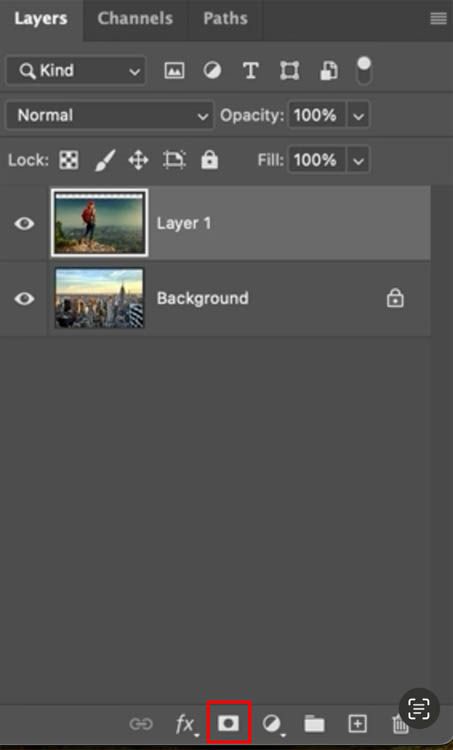Click the link layers icon
The width and height of the screenshot is (453, 750).
point(141,724)
